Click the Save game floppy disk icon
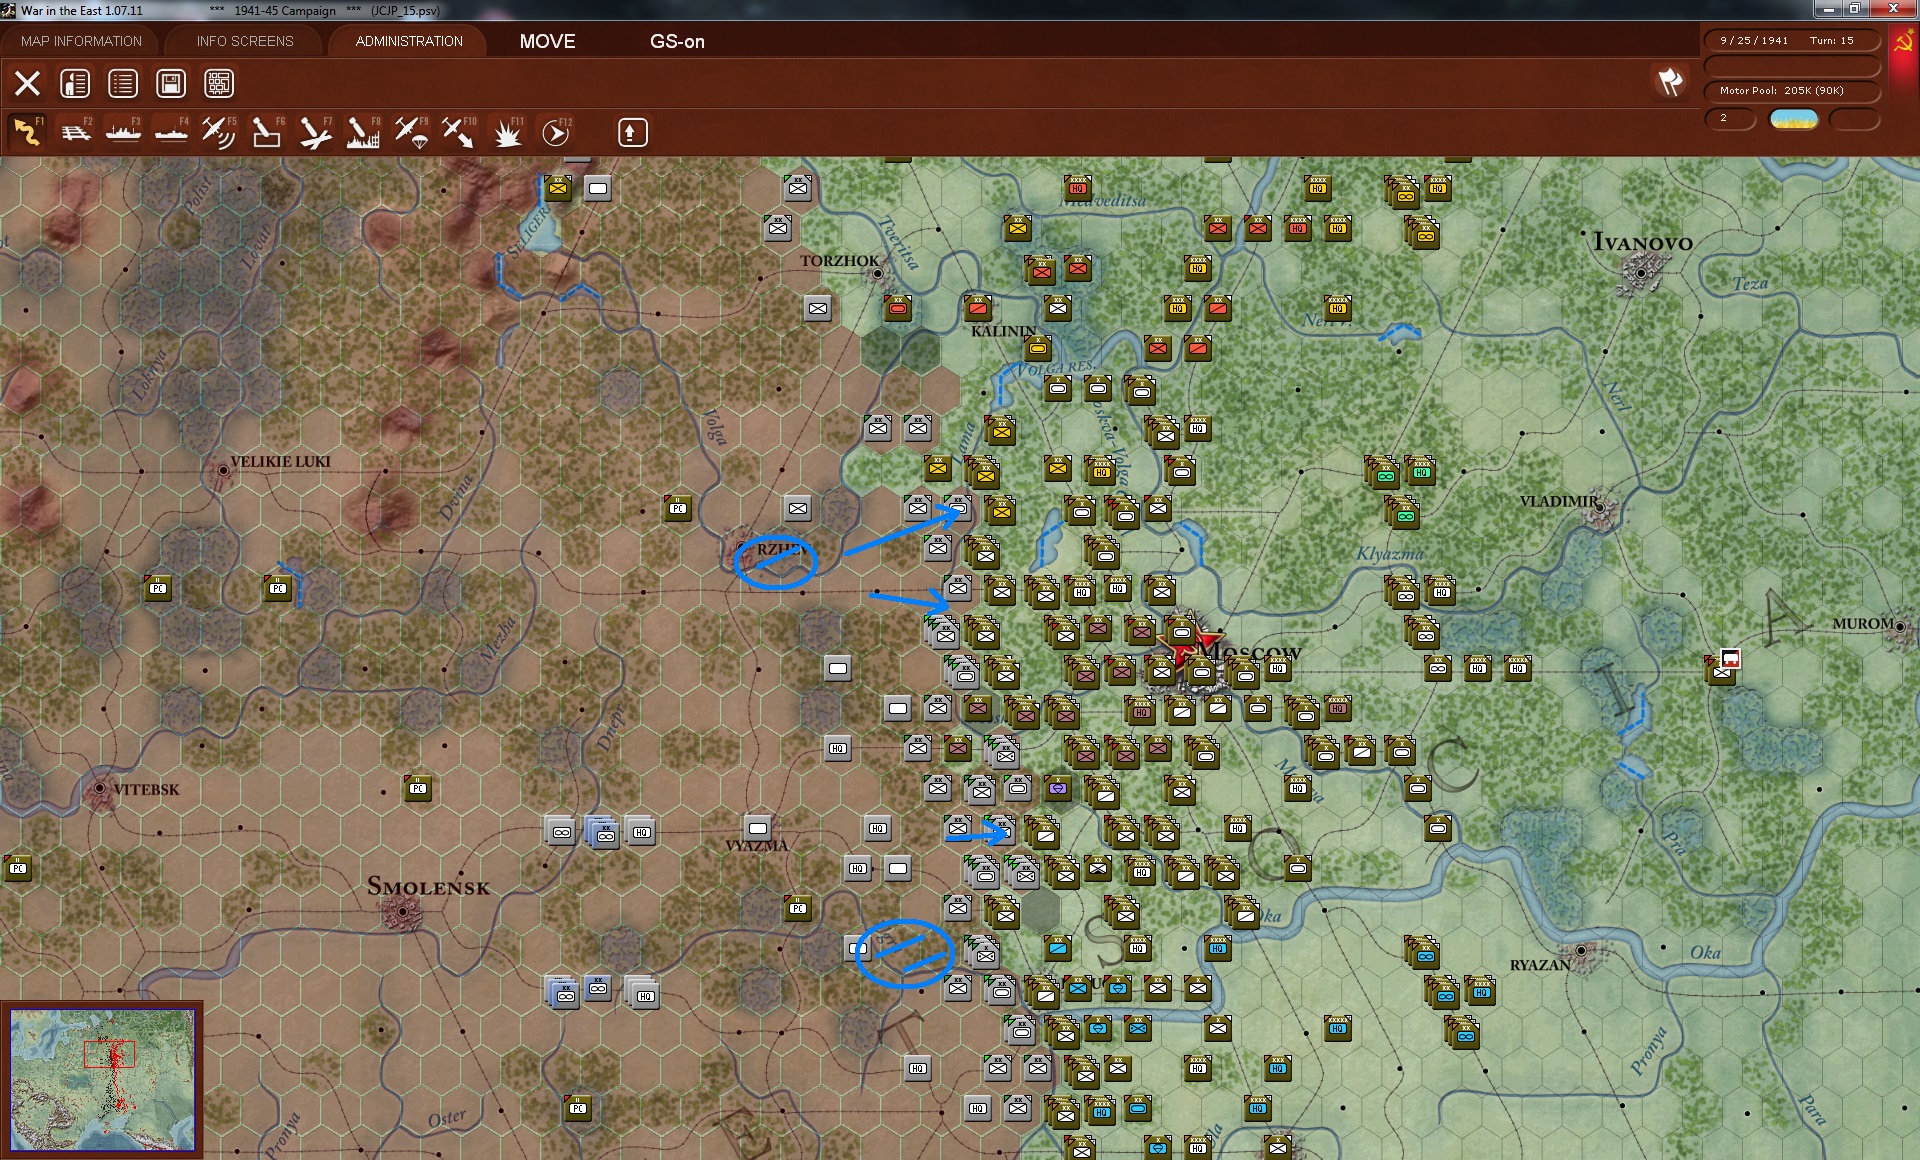Screen dimensions: 1920x1160 (x=171, y=83)
